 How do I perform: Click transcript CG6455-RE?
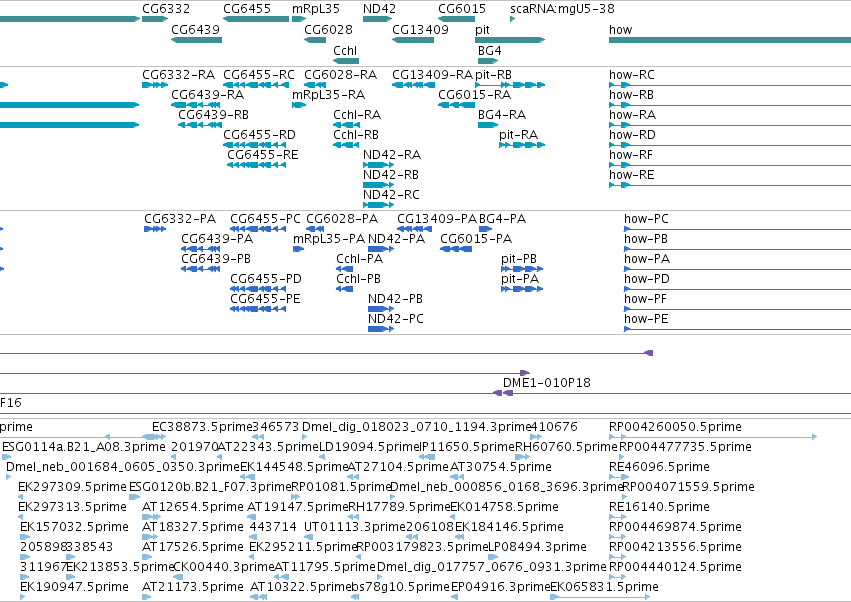[263, 155]
